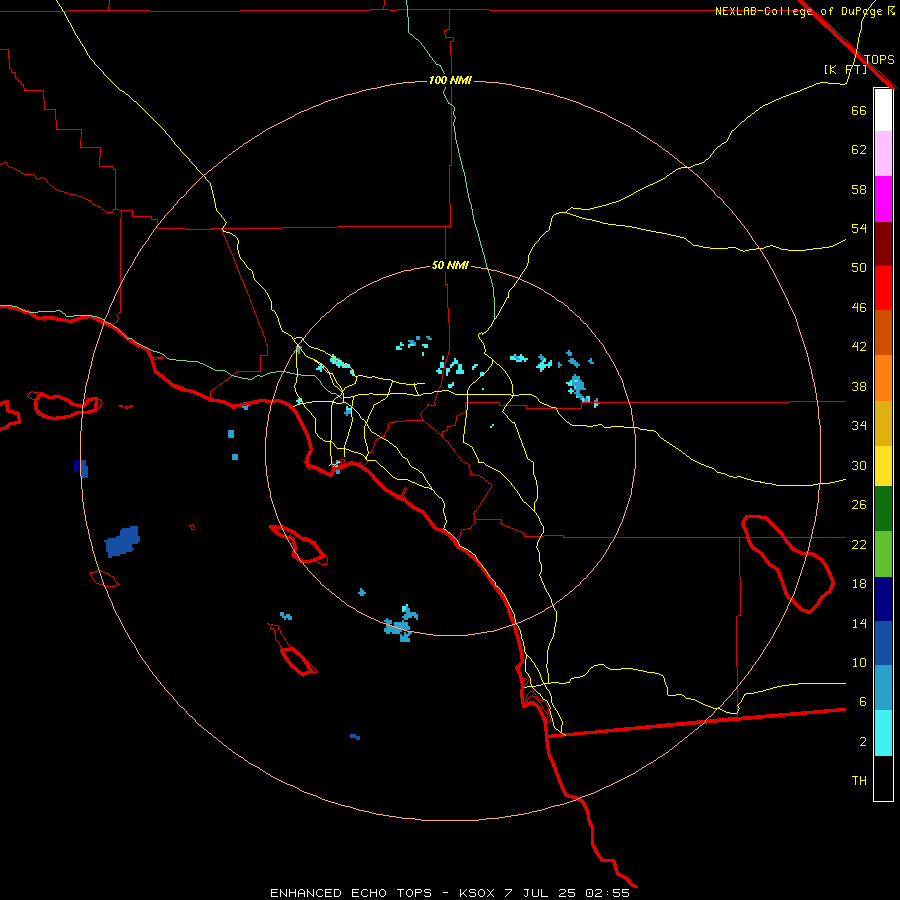
Task: Select the '10' legend value
Action: [x=859, y=662]
